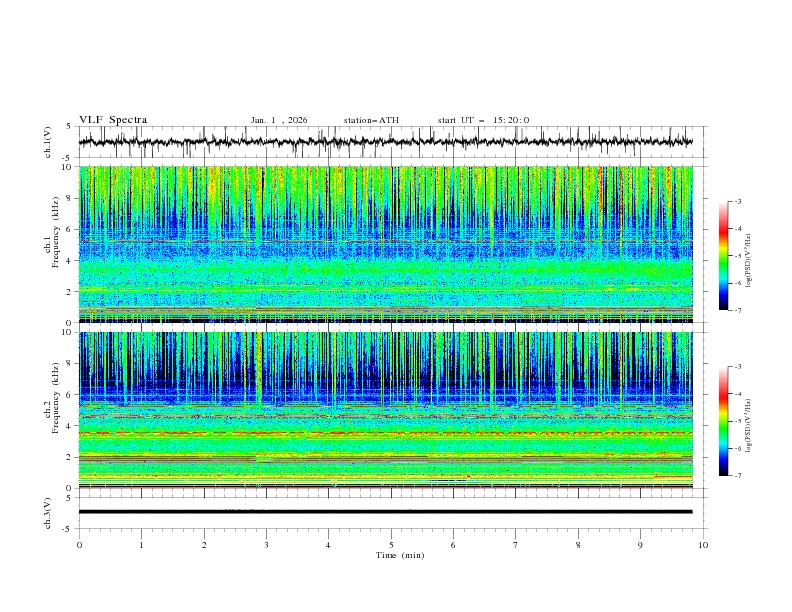Viewport: 792px width, 612px height.
Task: Click the ch.1 frequency tick '6'
Action: point(71,229)
